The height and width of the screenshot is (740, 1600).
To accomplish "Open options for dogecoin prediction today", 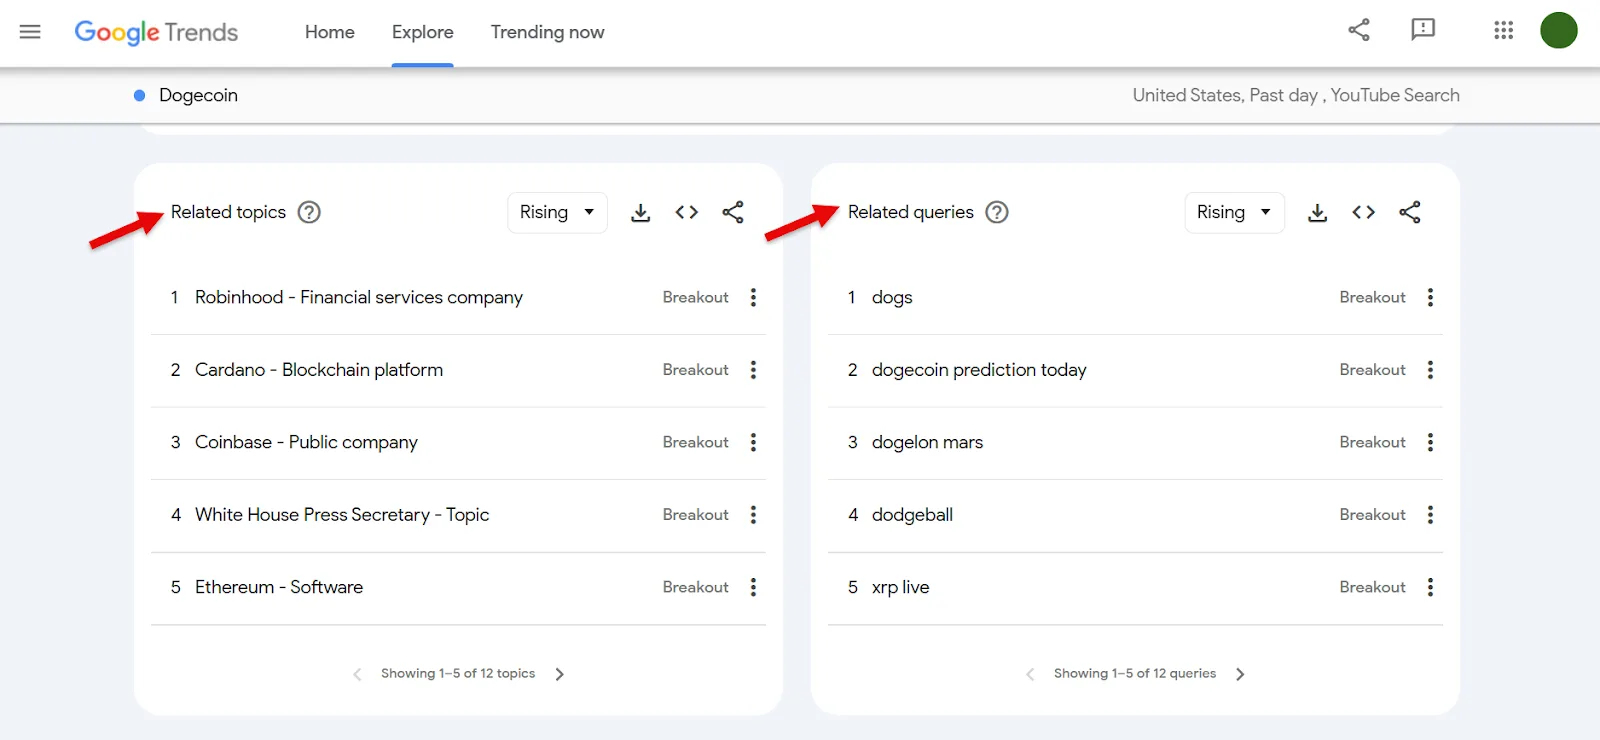I will click(x=1431, y=370).
